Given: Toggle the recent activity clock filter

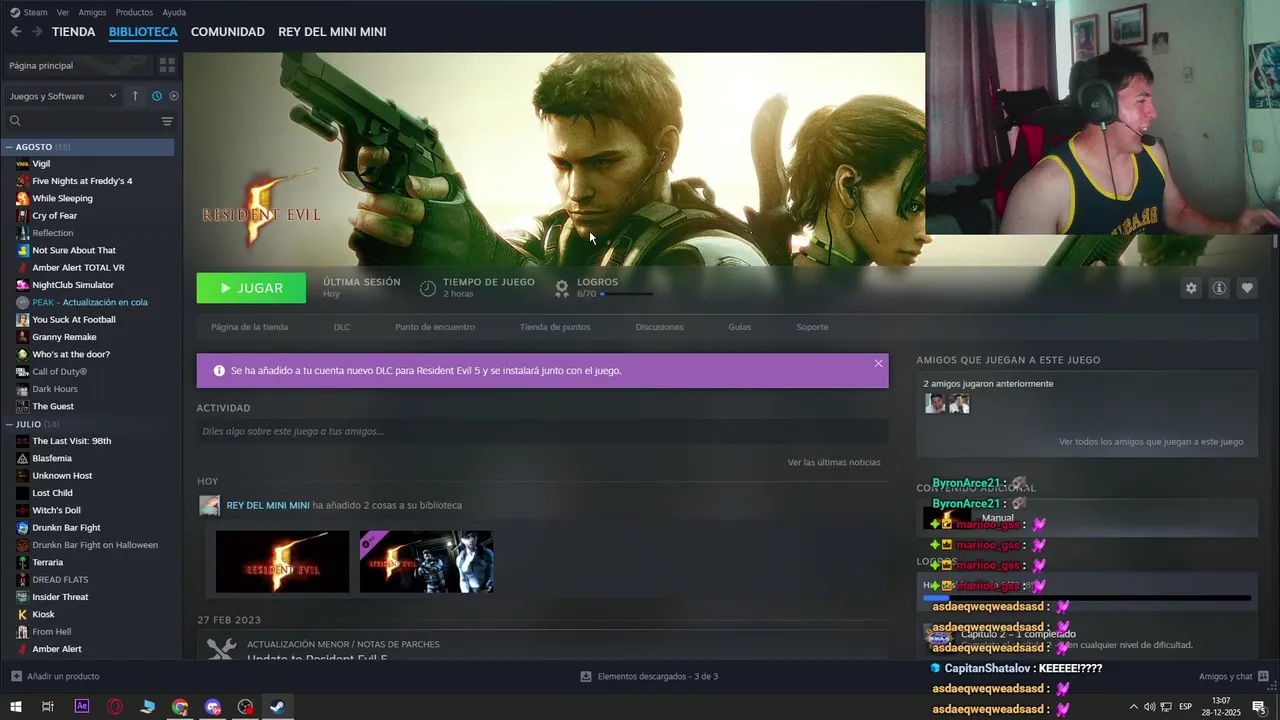Looking at the screenshot, I should click(x=157, y=96).
